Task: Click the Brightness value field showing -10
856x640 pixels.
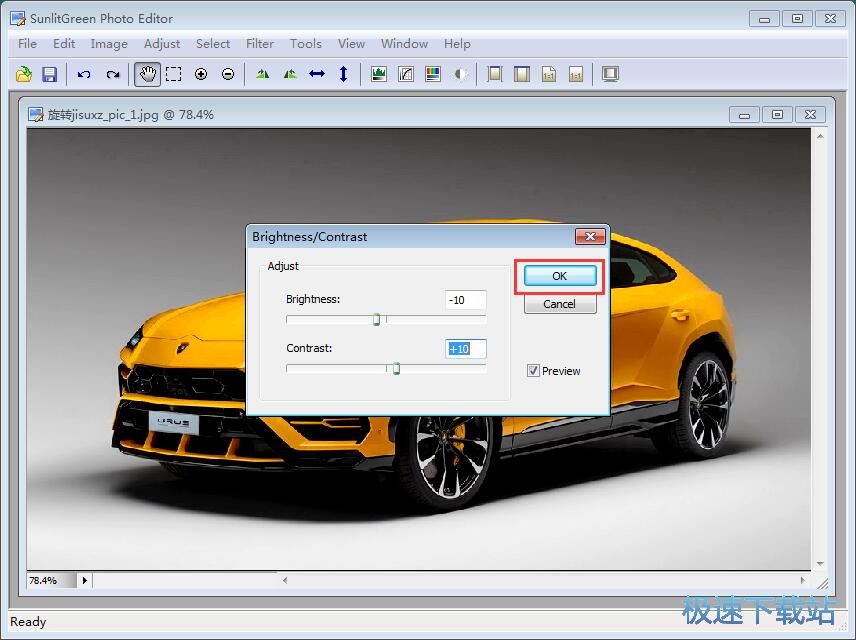Action: pyautogui.click(x=466, y=300)
